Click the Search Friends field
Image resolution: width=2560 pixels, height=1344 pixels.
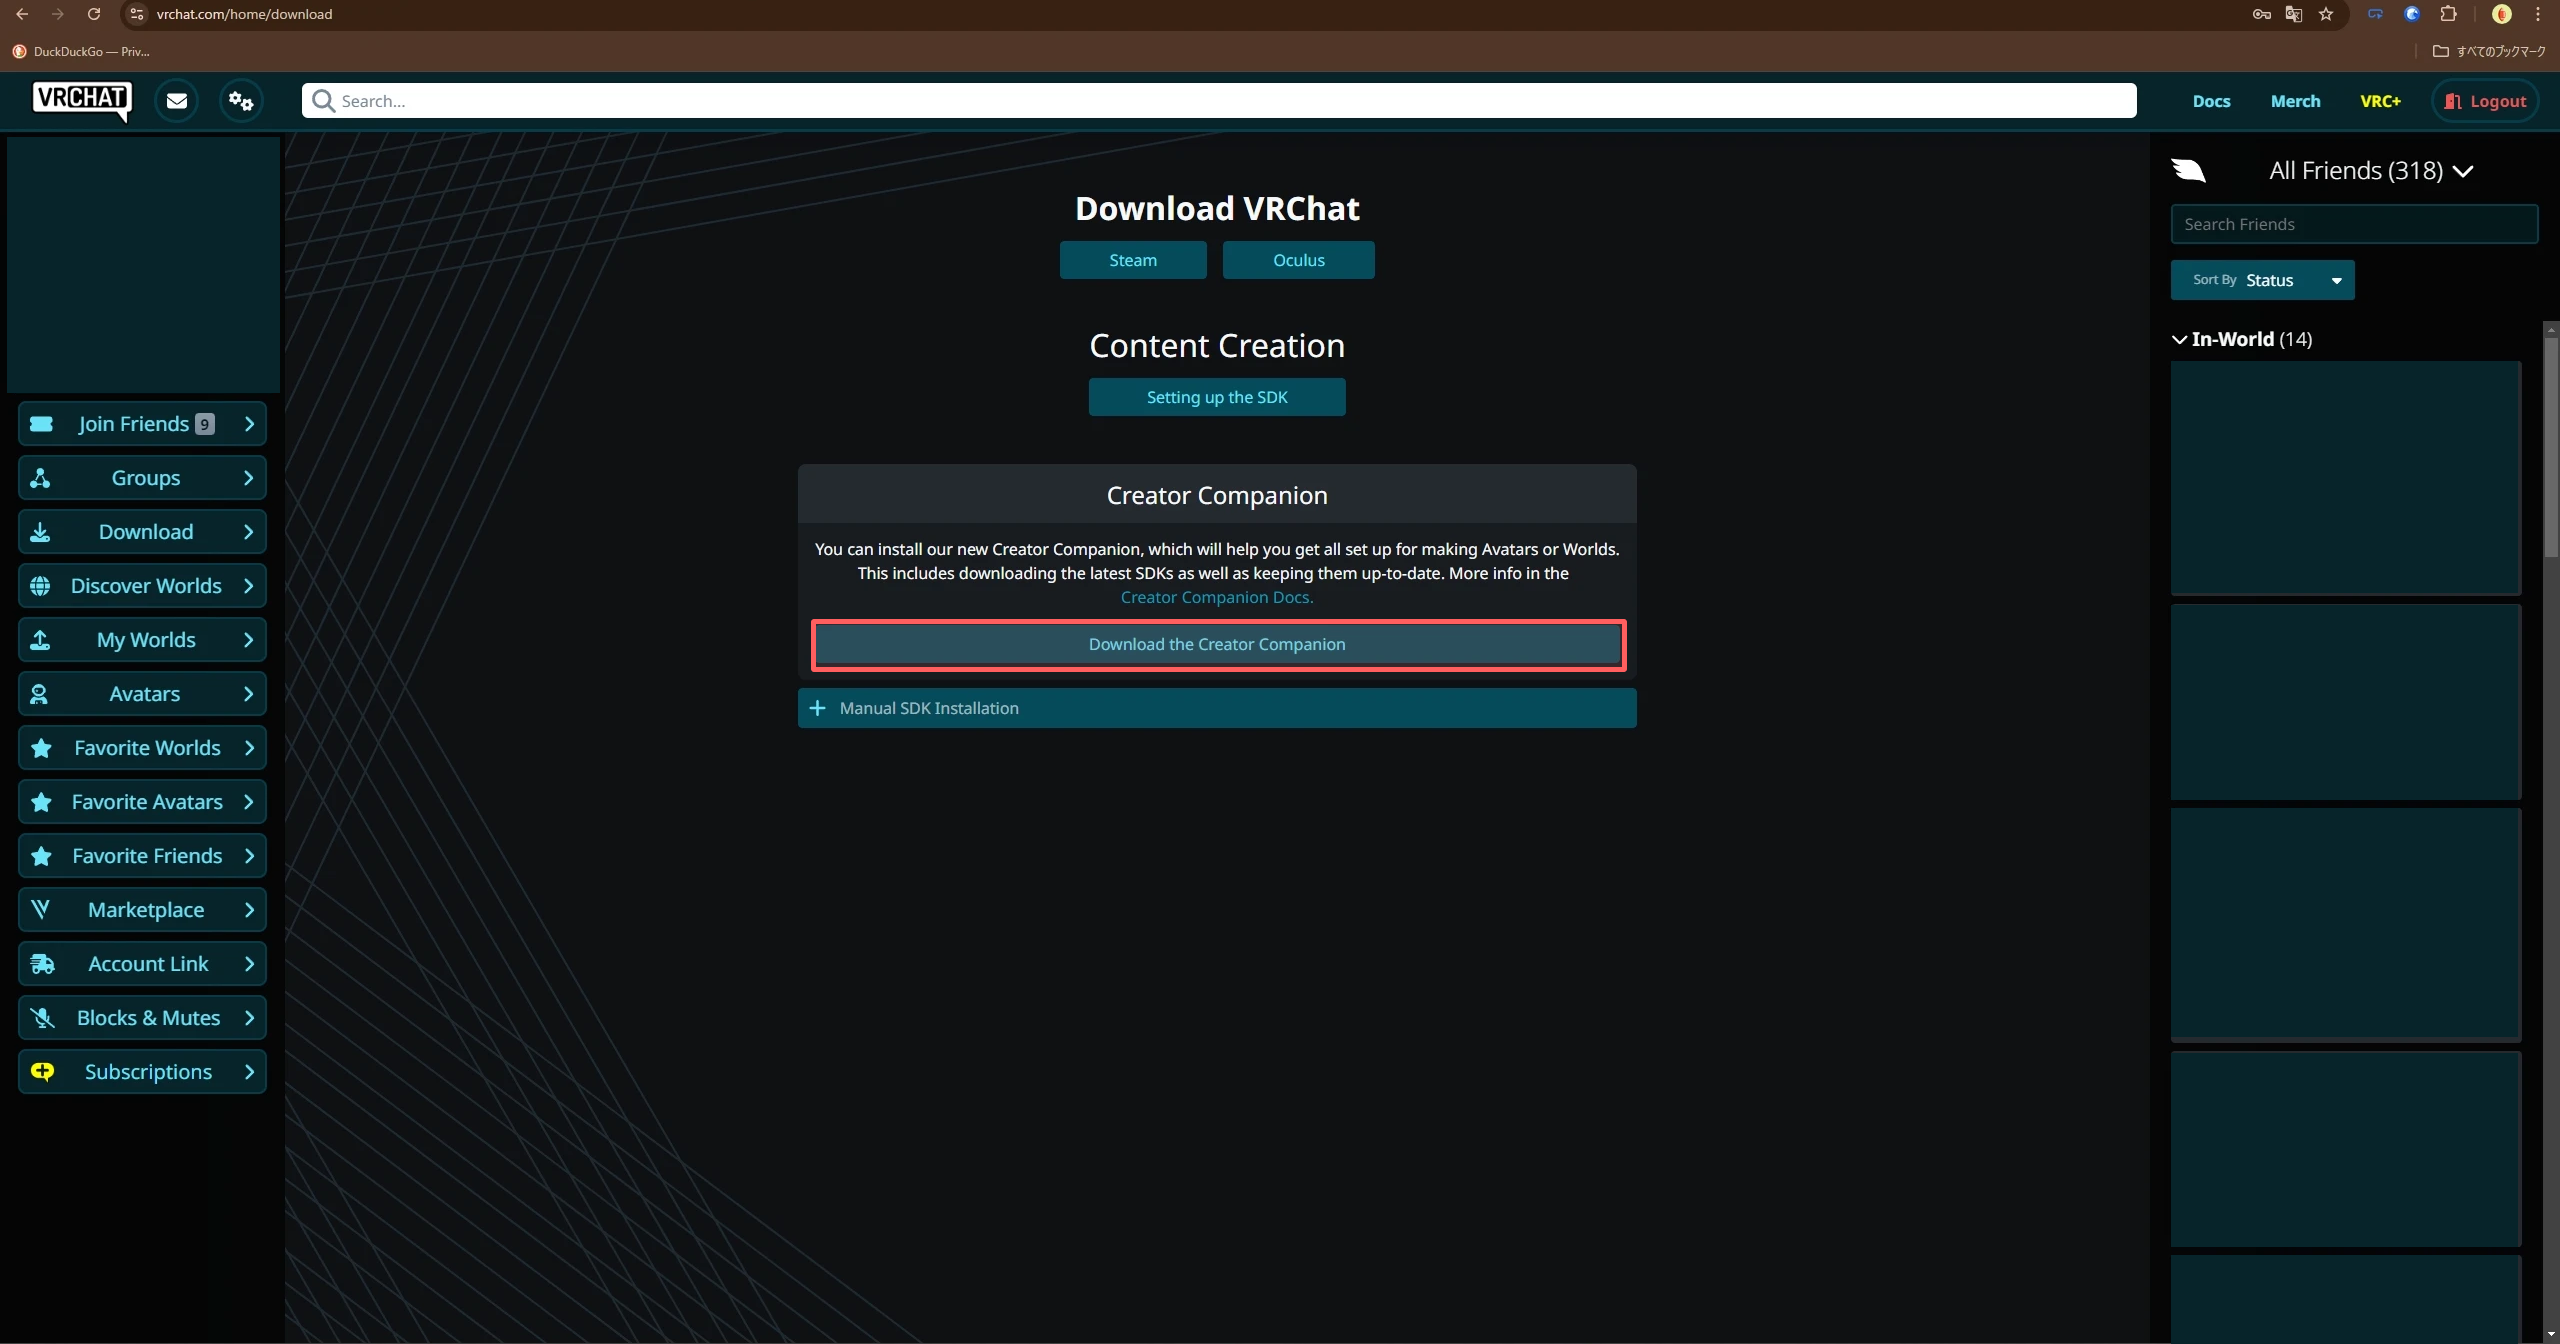point(2354,224)
